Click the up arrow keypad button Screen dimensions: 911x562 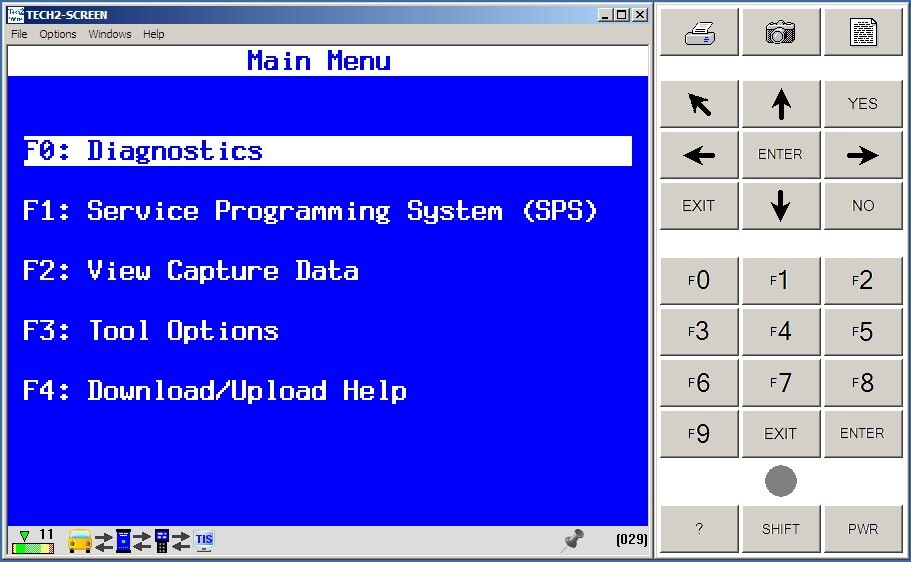pos(781,104)
